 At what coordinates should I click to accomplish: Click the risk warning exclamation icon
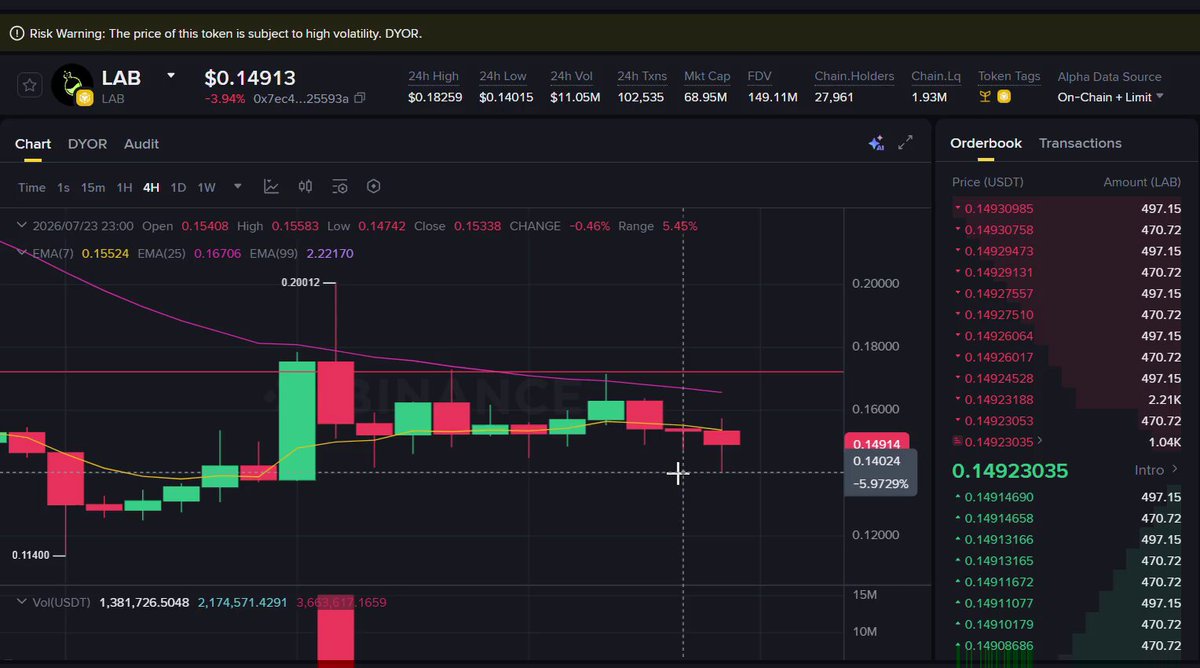(17, 34)
